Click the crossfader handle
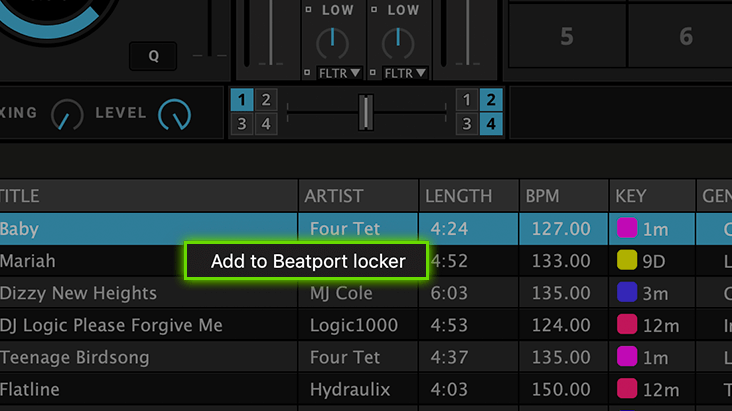This screenshot has width=732, height=411. click(x=366, y=111)
